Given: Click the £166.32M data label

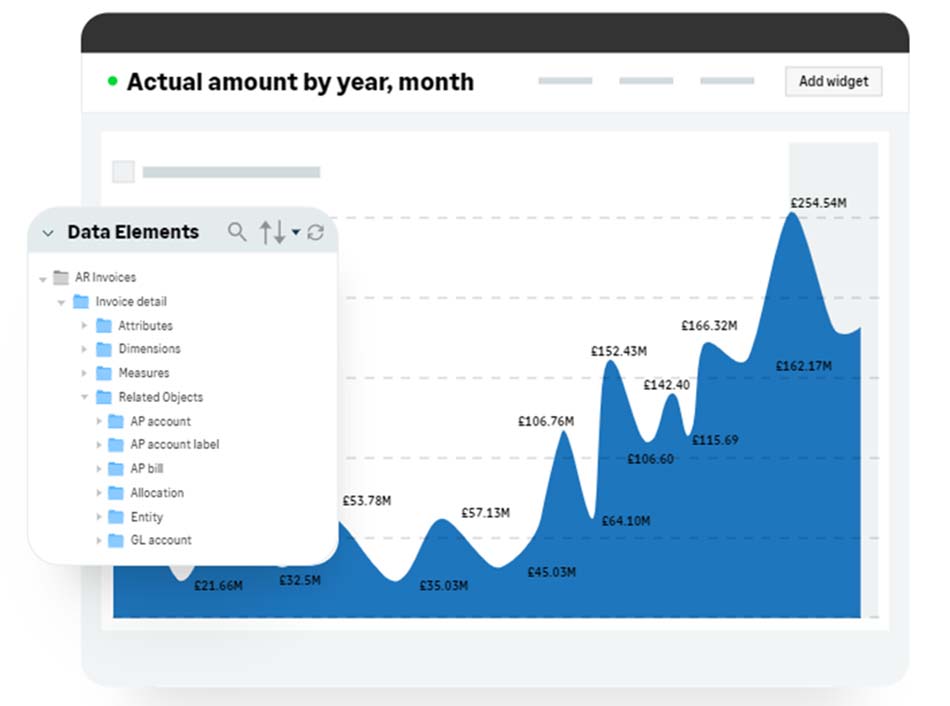Looking at the screenshot, I should (x=709, y=326).
